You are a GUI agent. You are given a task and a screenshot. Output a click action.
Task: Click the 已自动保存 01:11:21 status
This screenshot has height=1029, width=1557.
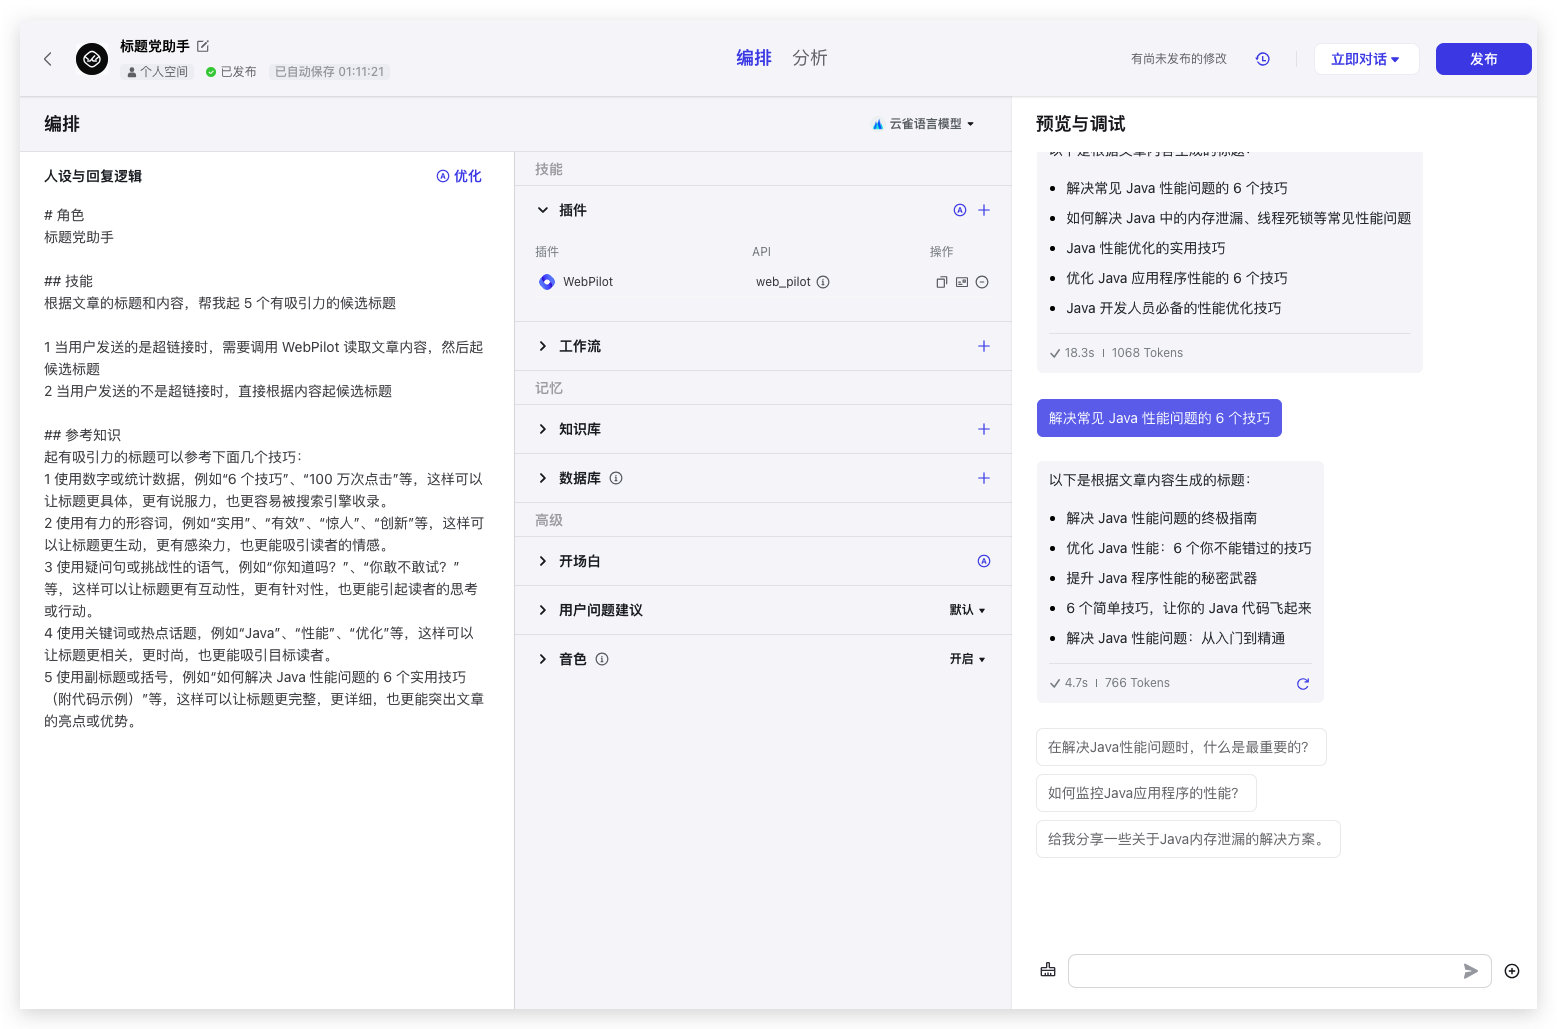click(330, 72)
